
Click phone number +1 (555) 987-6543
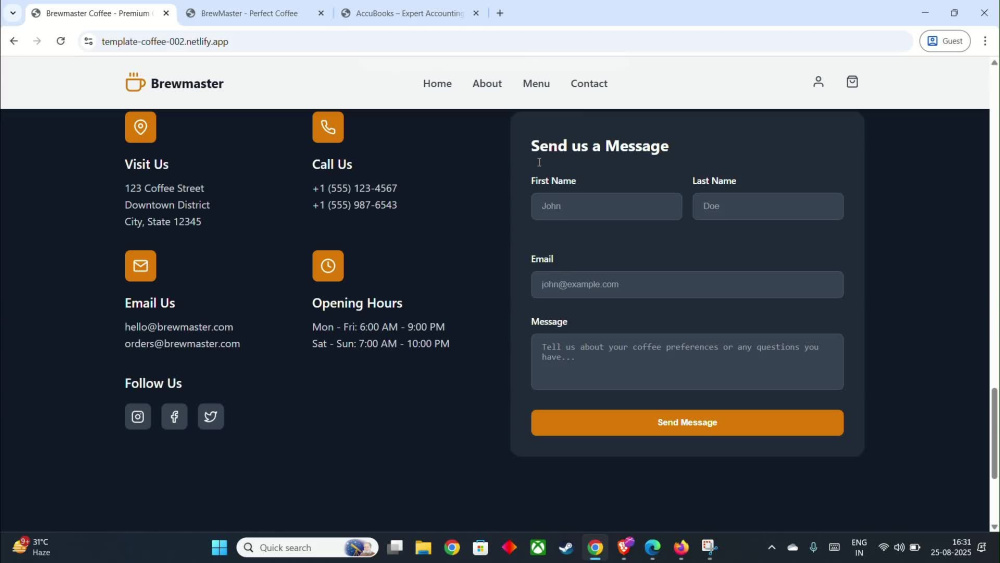[355, 205]
